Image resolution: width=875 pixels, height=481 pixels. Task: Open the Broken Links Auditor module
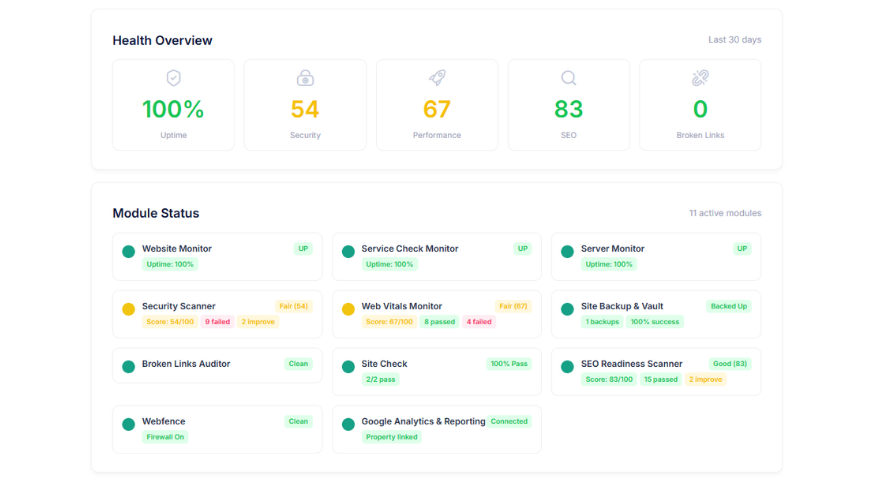217,365
